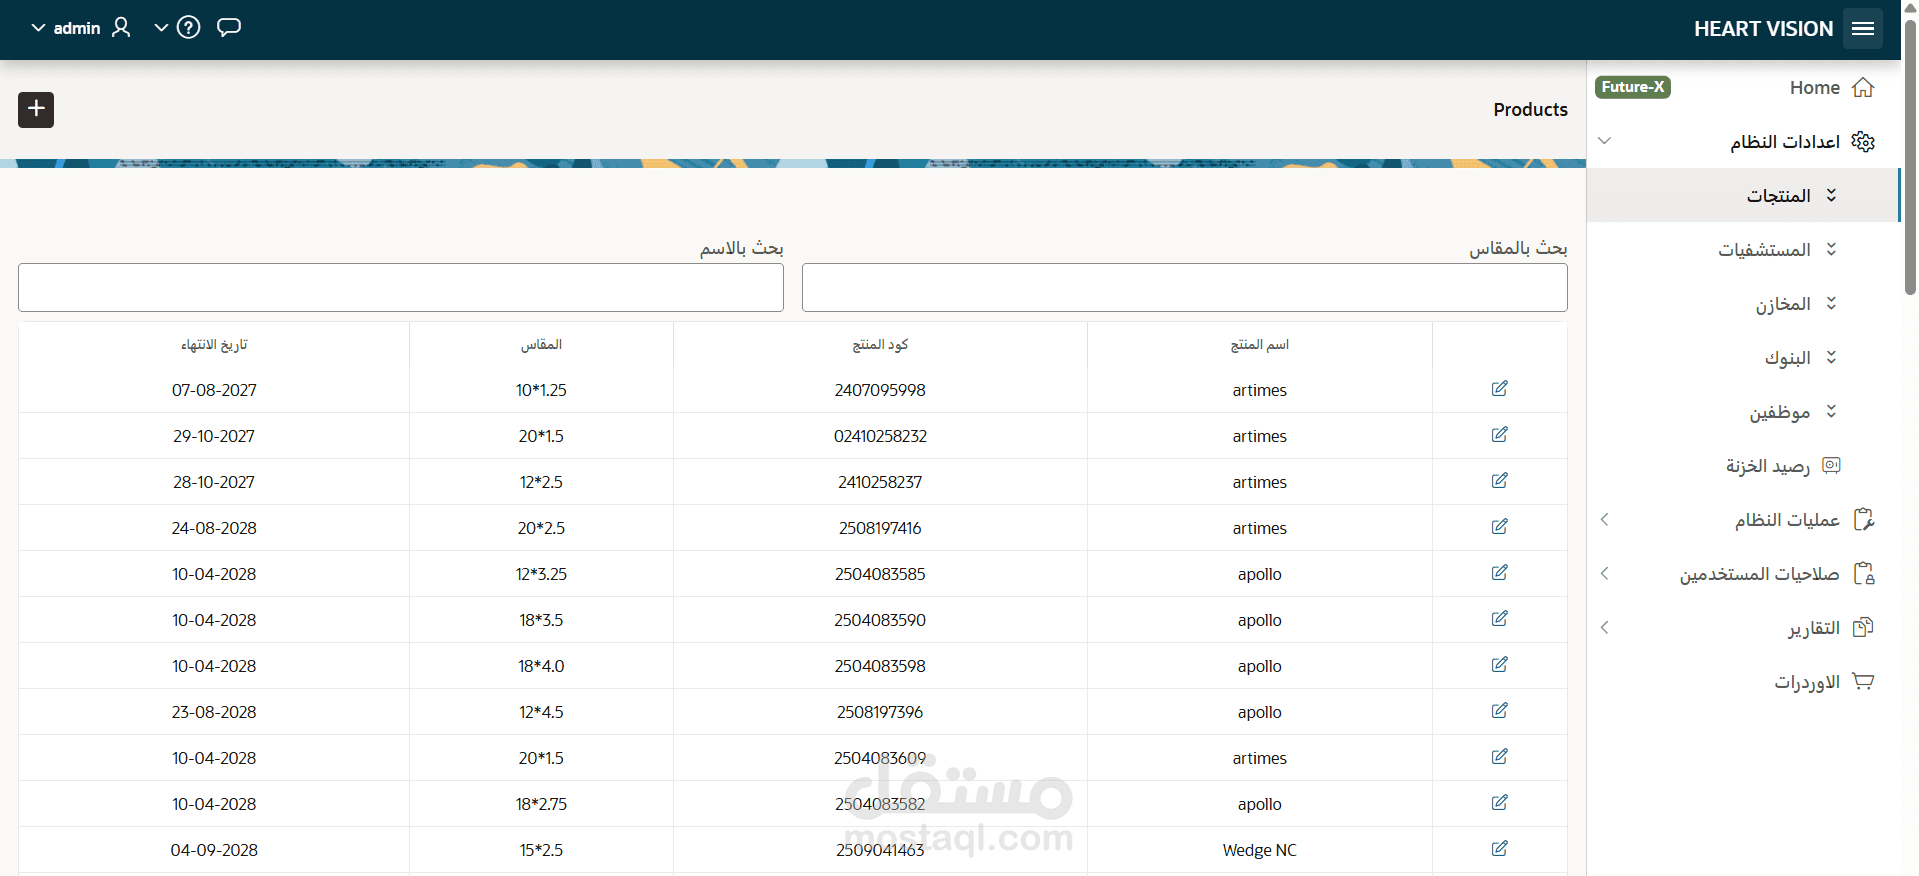Screen dimensions: 1919x876
Task: Expand the التقارير section chevron
Action: [x=1605, y=627]
